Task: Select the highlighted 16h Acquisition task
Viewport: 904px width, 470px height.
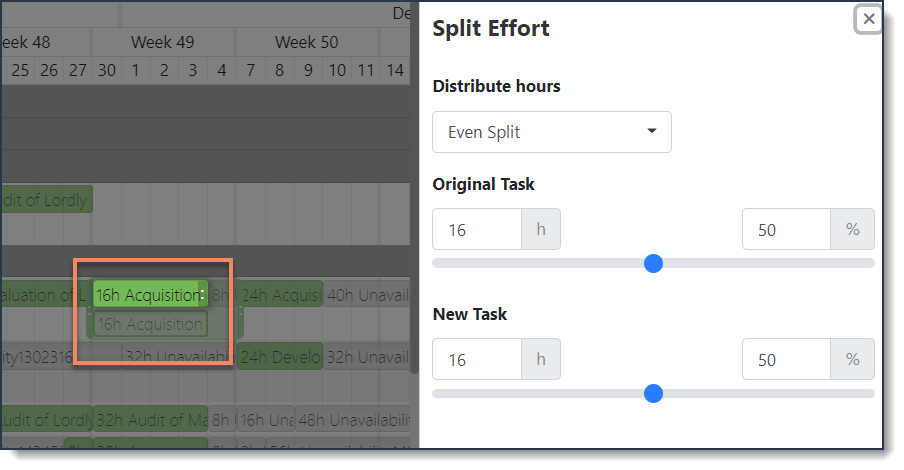Action: tap(146, 295)
